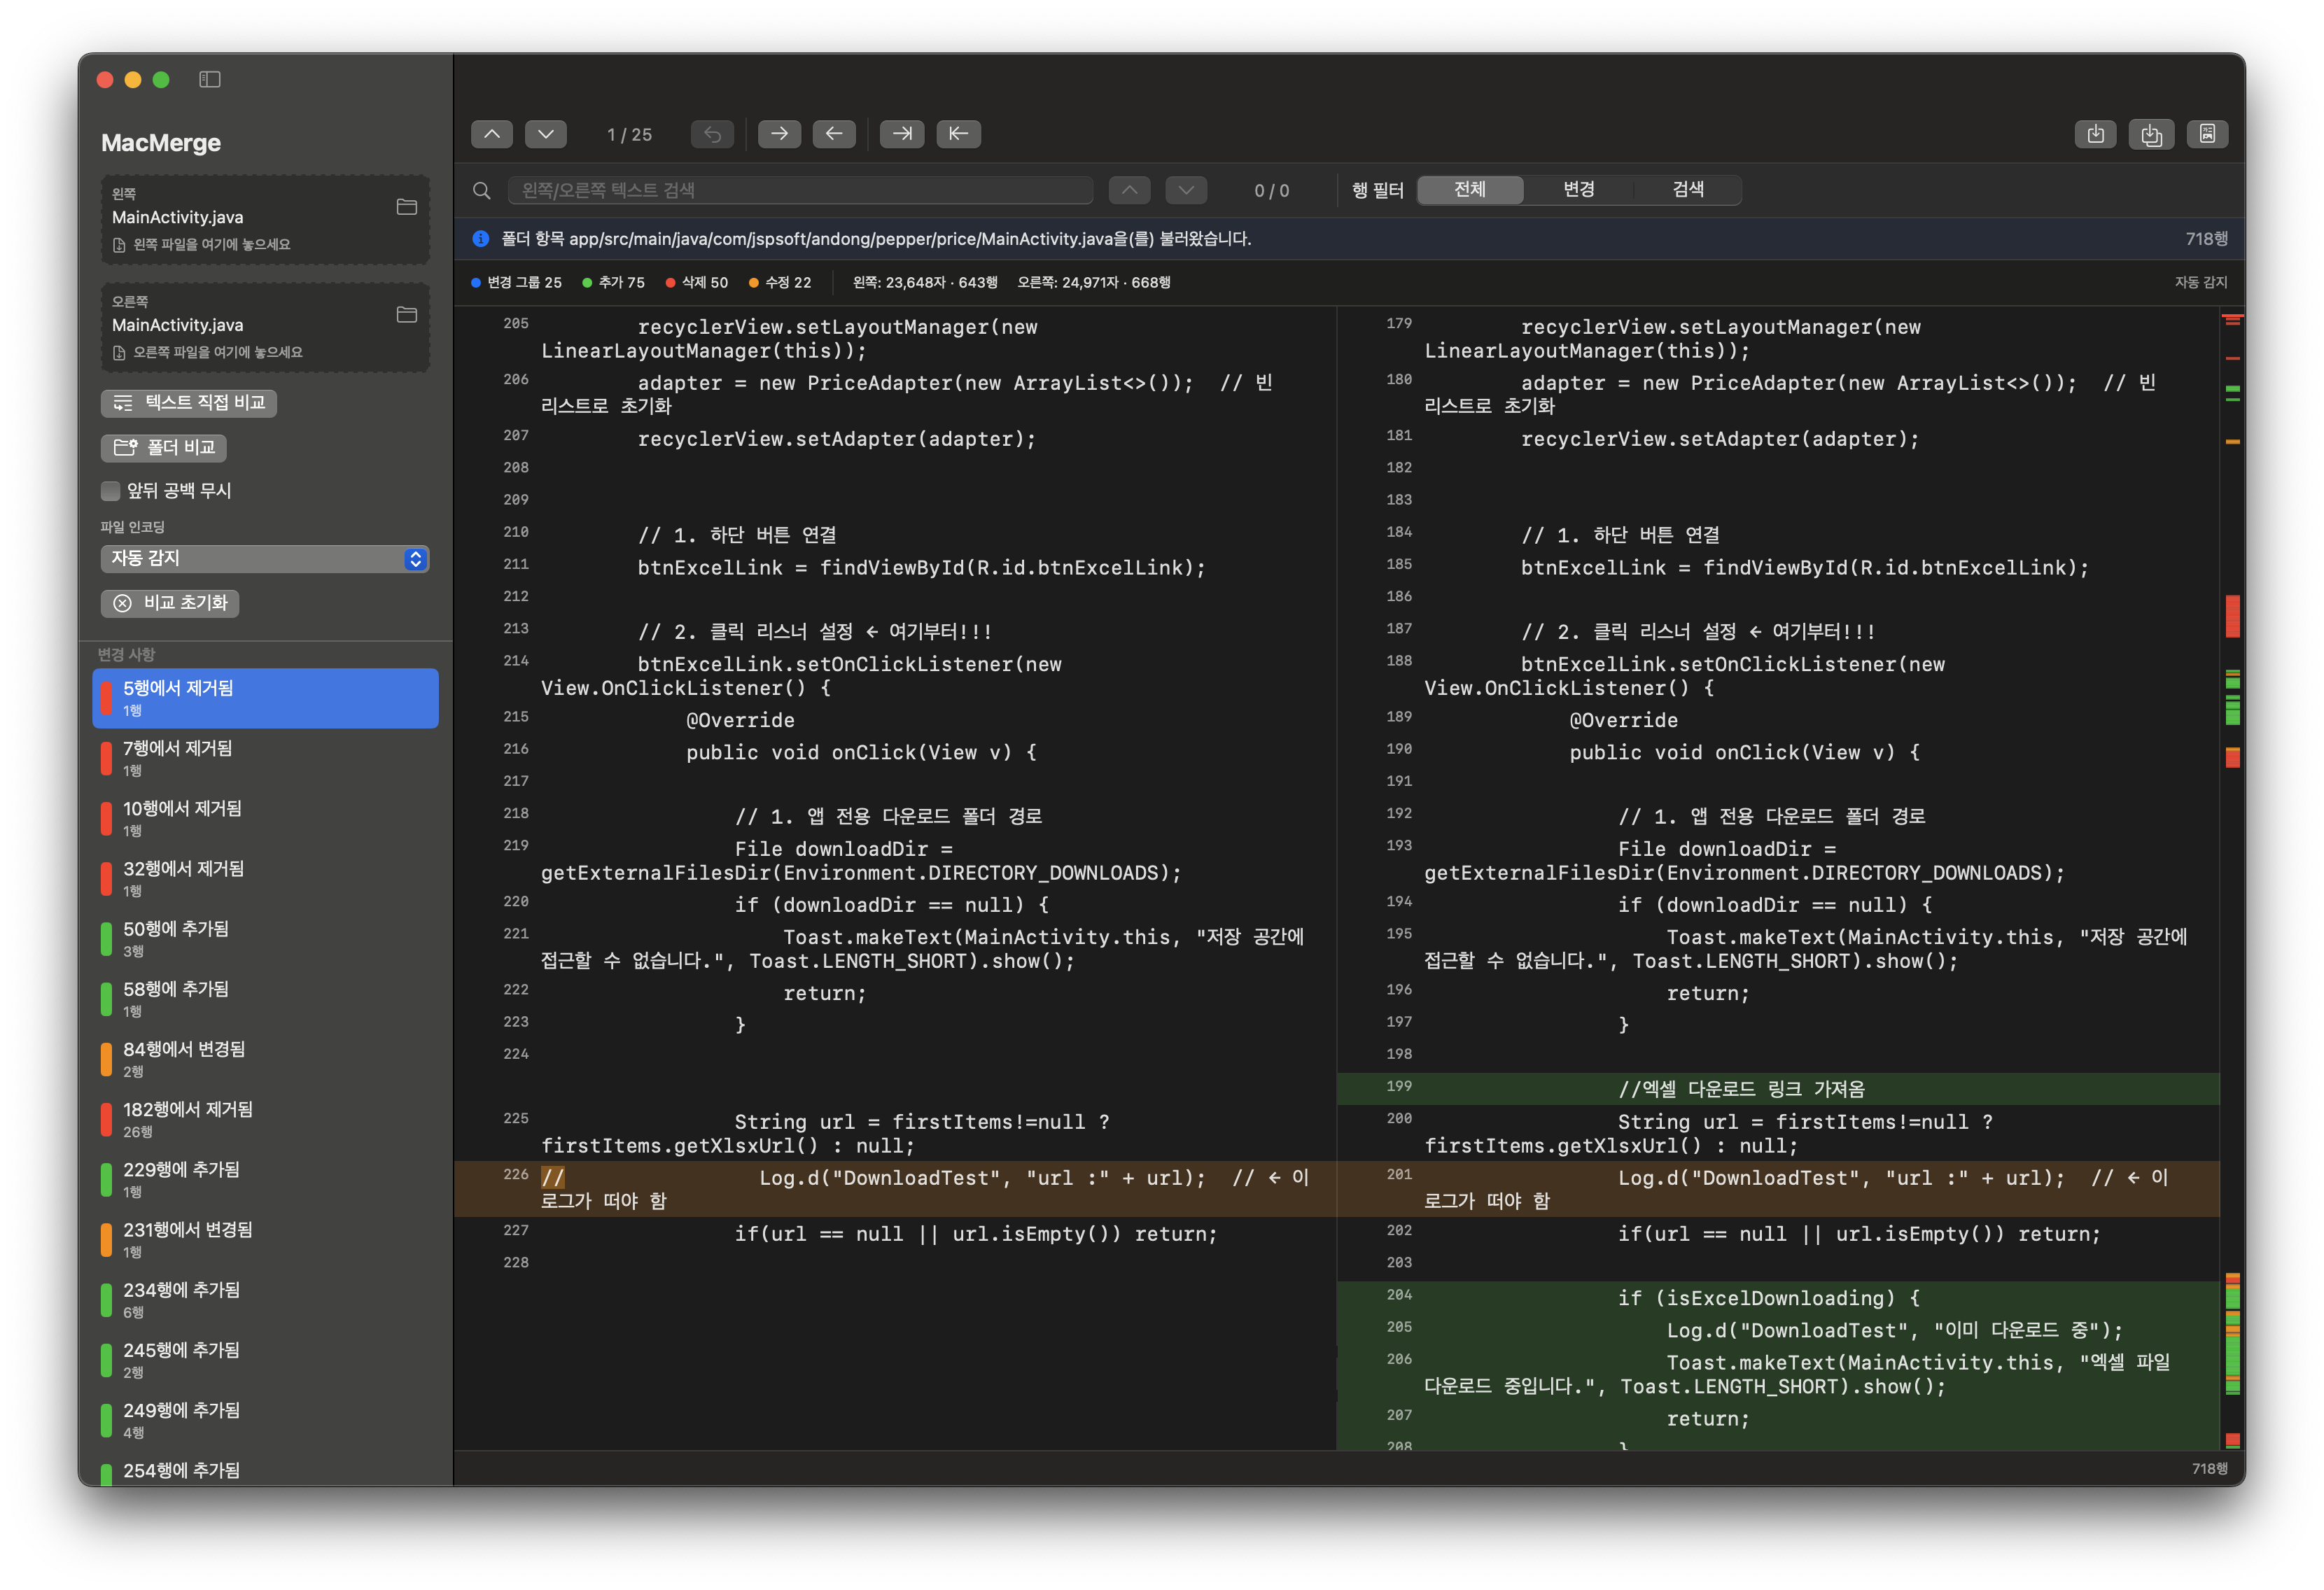Screen dimensions: 2324x1590
Task: Click left line 226 commented Log.d line
Action: (895, 1189)
